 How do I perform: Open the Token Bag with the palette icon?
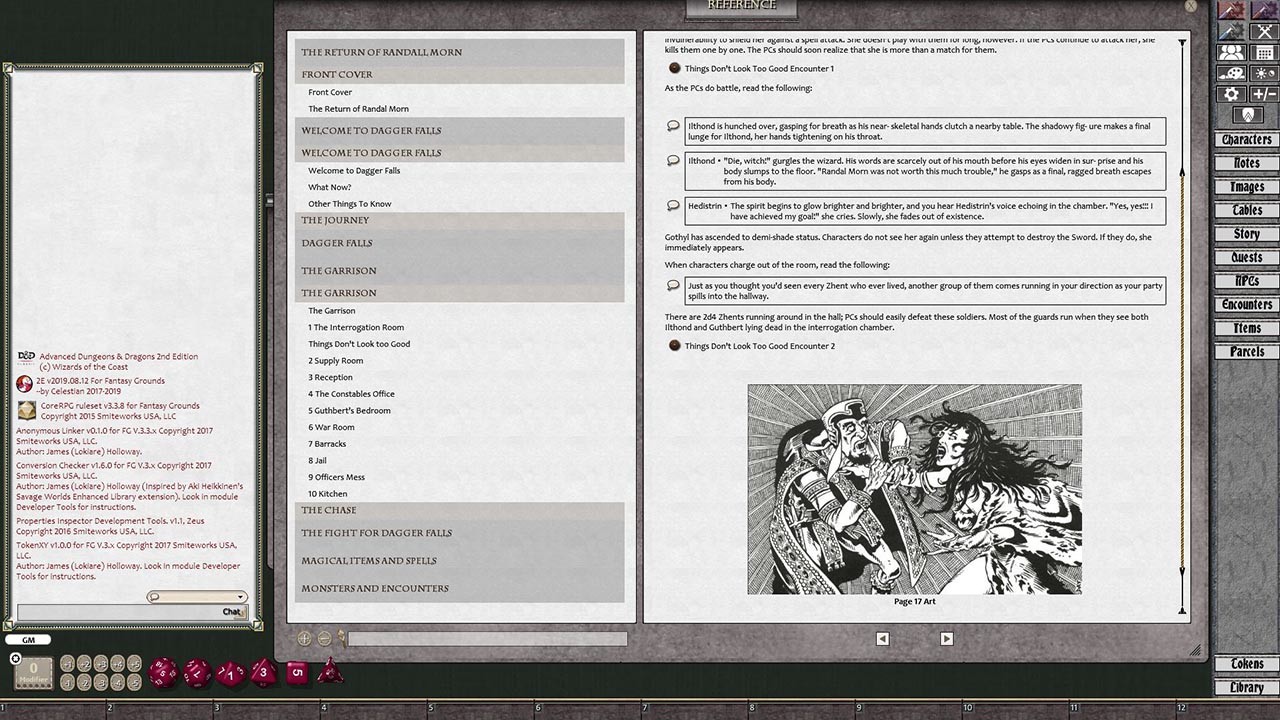click(x=1230, y=73)
